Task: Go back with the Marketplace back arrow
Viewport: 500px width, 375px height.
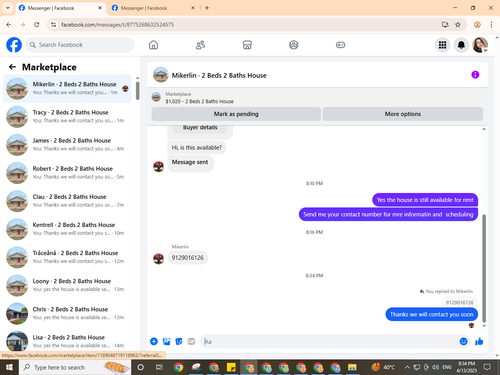Action: (x=12, y=67)
